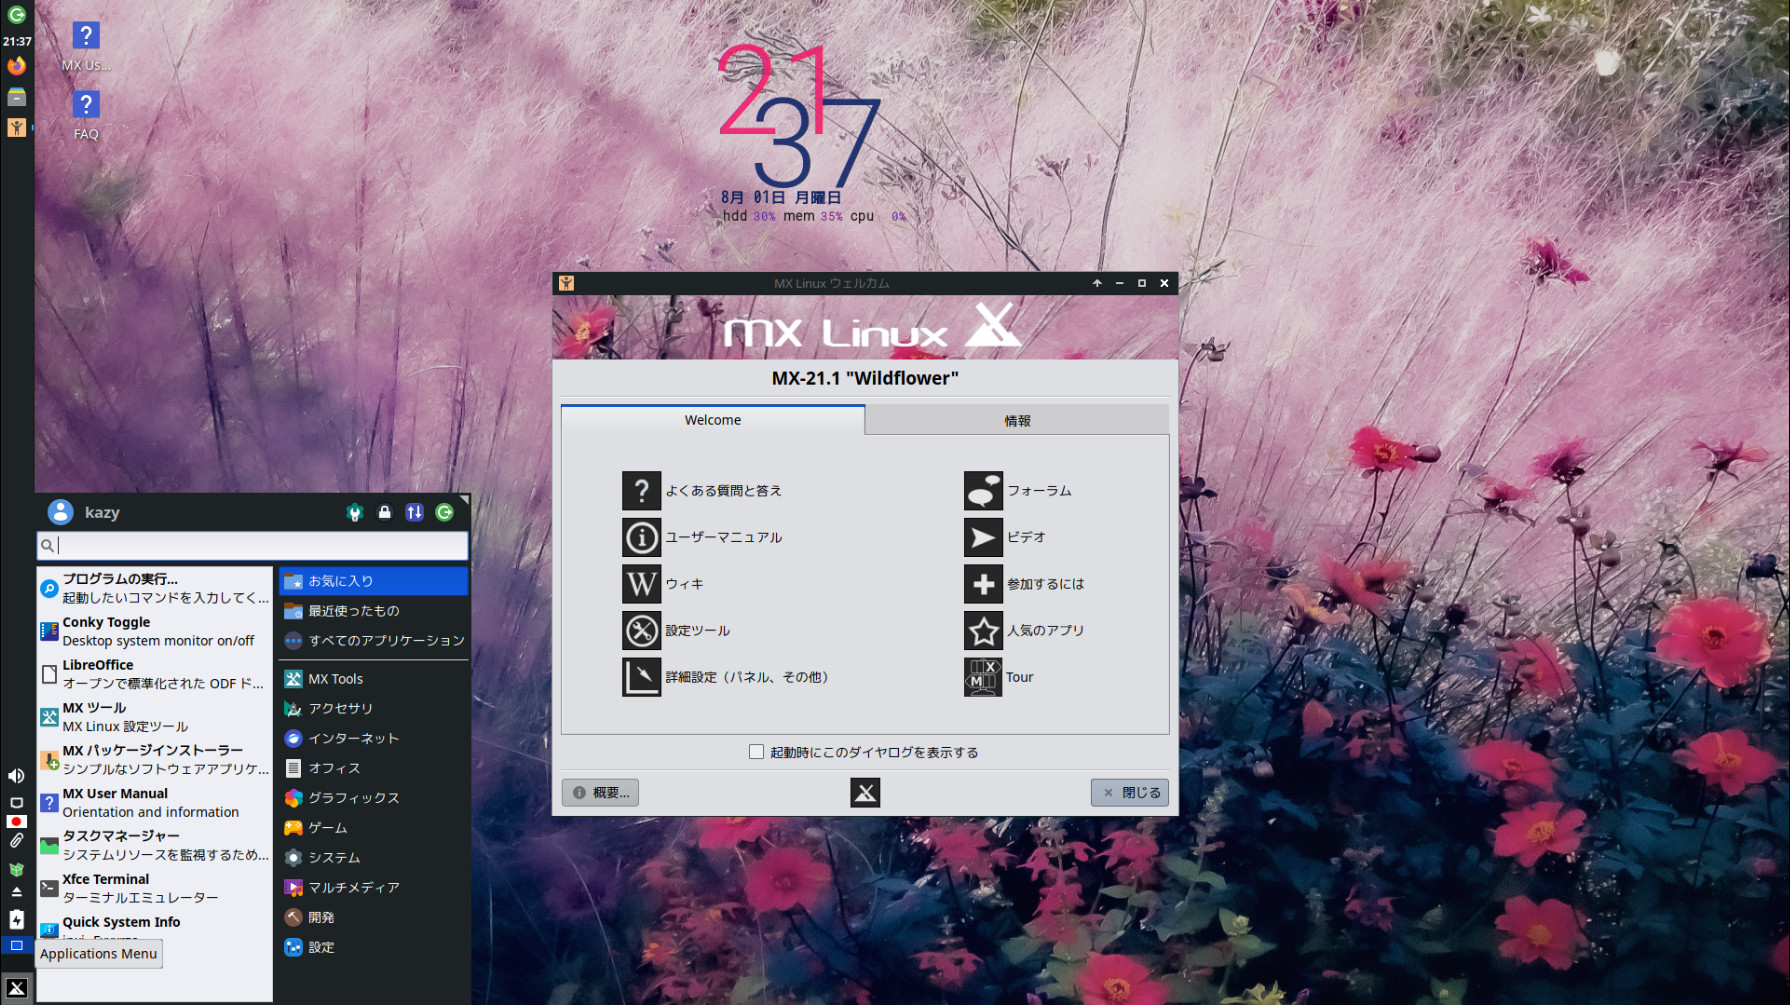Launch プログラムの実行... entry
Image resolution: width=1790 pixels, height=1005 pixels.
154,588
